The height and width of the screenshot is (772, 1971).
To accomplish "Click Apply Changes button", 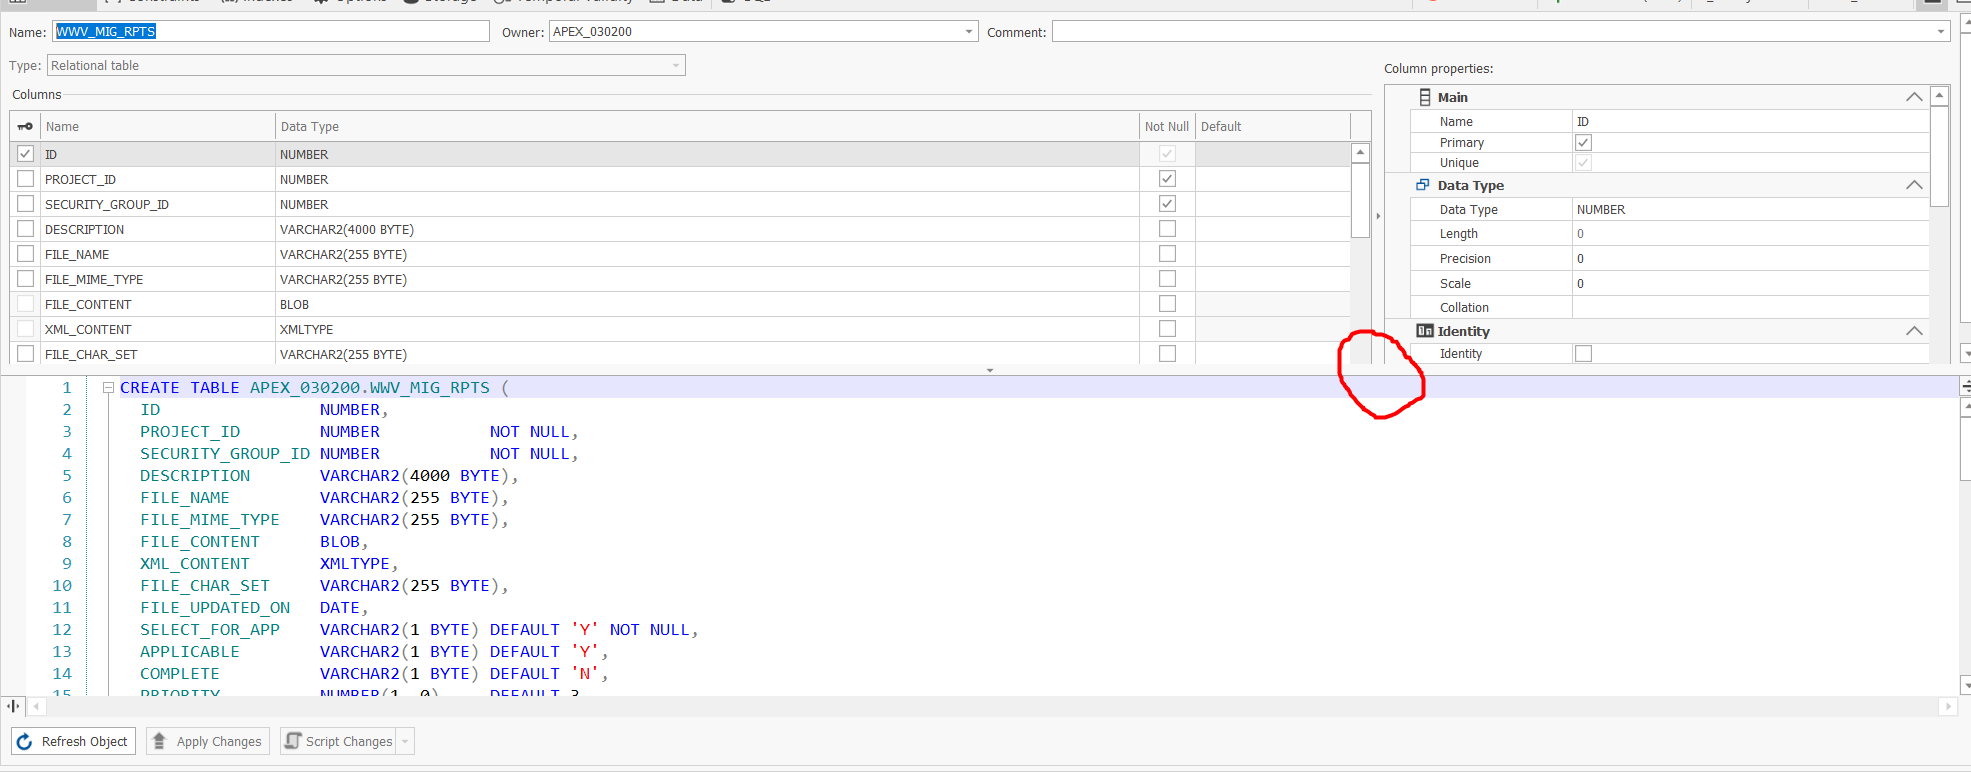I will coord(208,742).
